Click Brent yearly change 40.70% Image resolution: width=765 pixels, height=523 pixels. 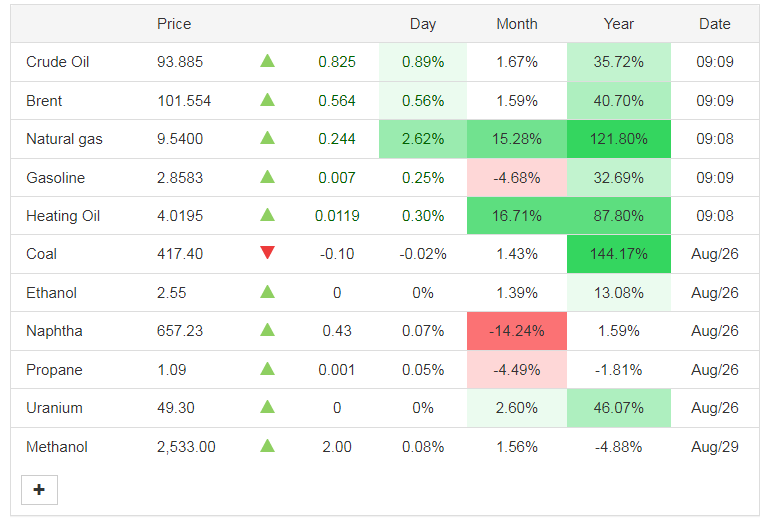[619, 101]
